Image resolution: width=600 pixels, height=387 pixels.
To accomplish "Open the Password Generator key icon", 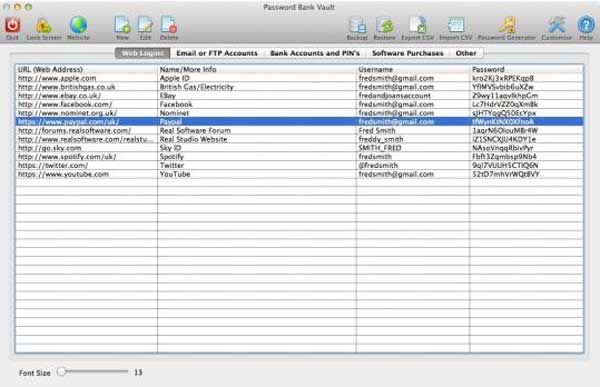I will pyautogui.click(x=507, y=25).
